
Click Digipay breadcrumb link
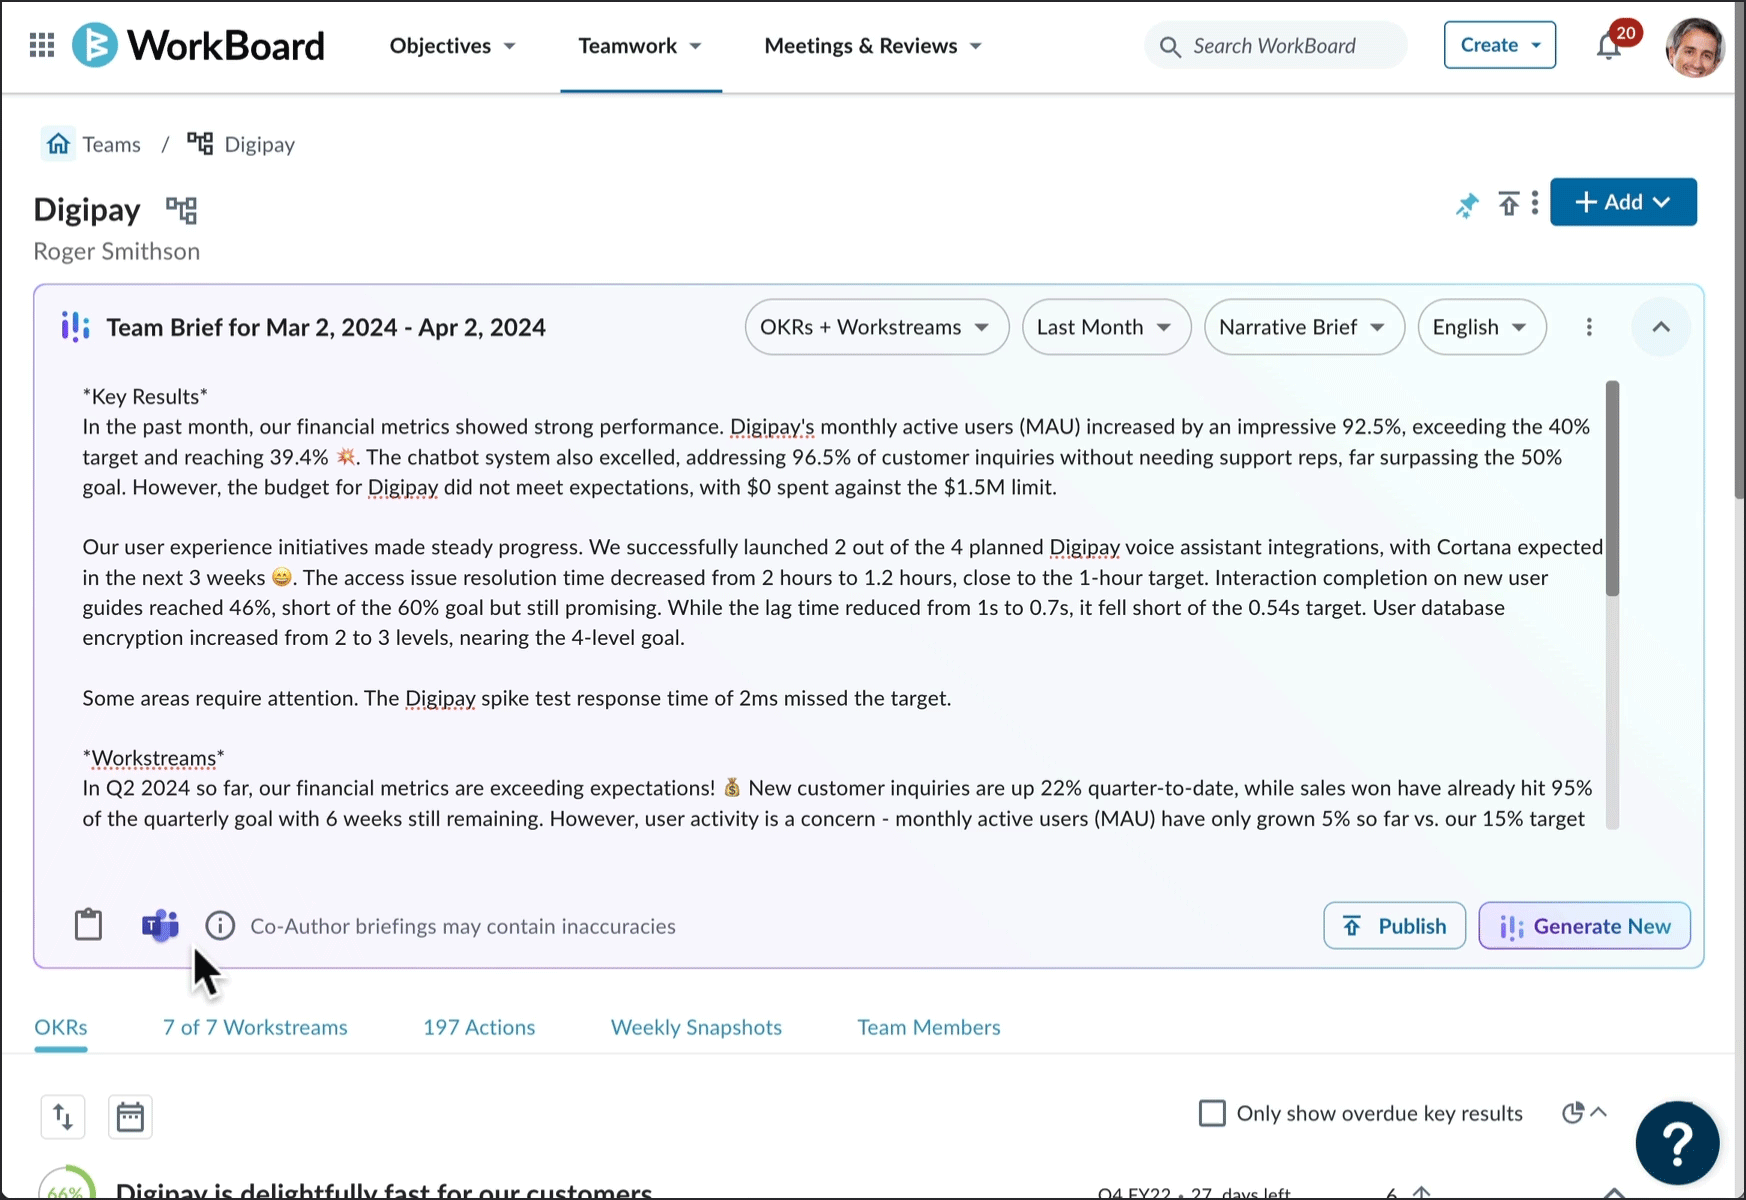coord(259,145)
